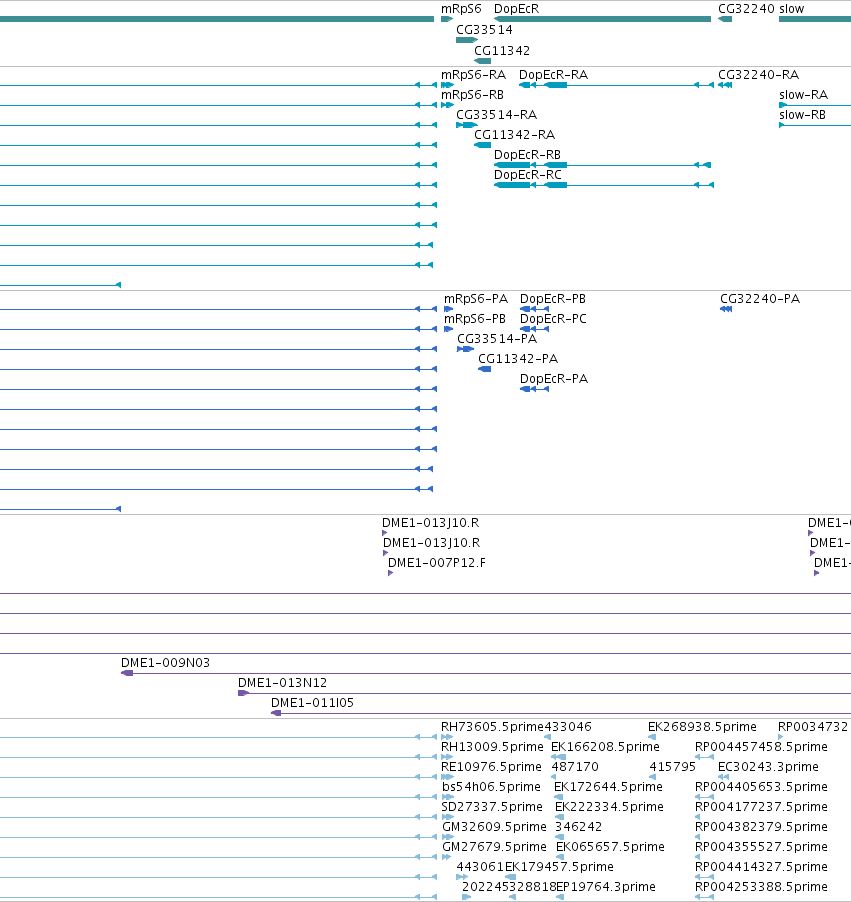Click the DME1-013N12 BAC label
This screenshot has height=902, width=851.
[x=283, y=683]
